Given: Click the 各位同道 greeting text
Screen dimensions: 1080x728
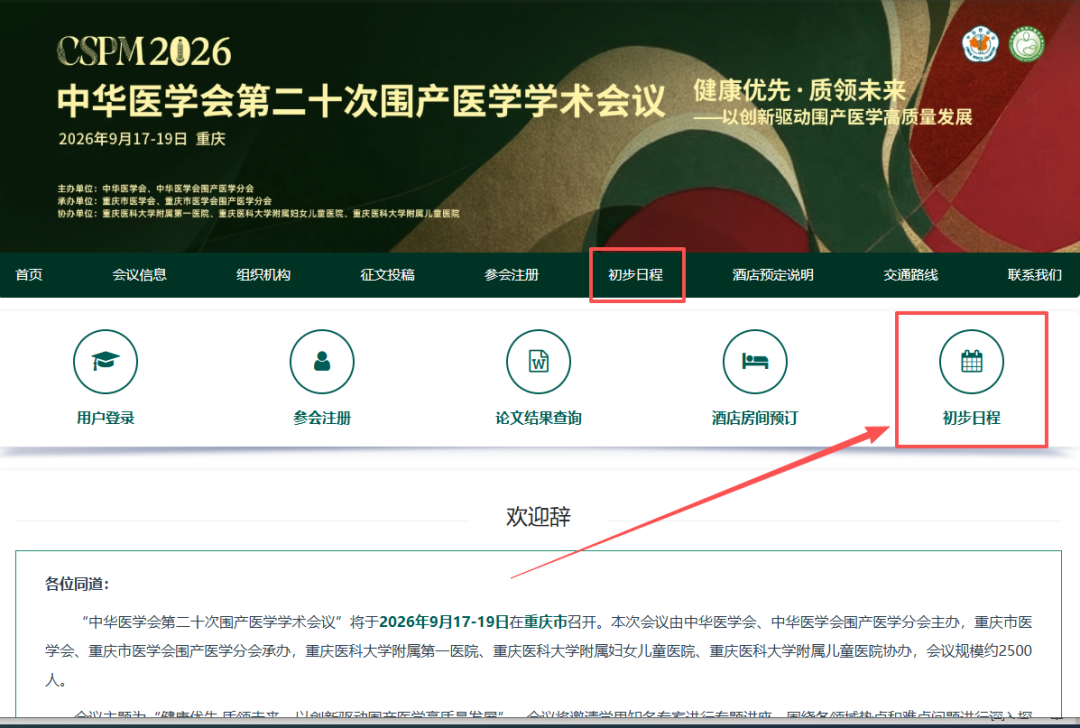Looking at the screenshot, I should click(x=76, y=584).
